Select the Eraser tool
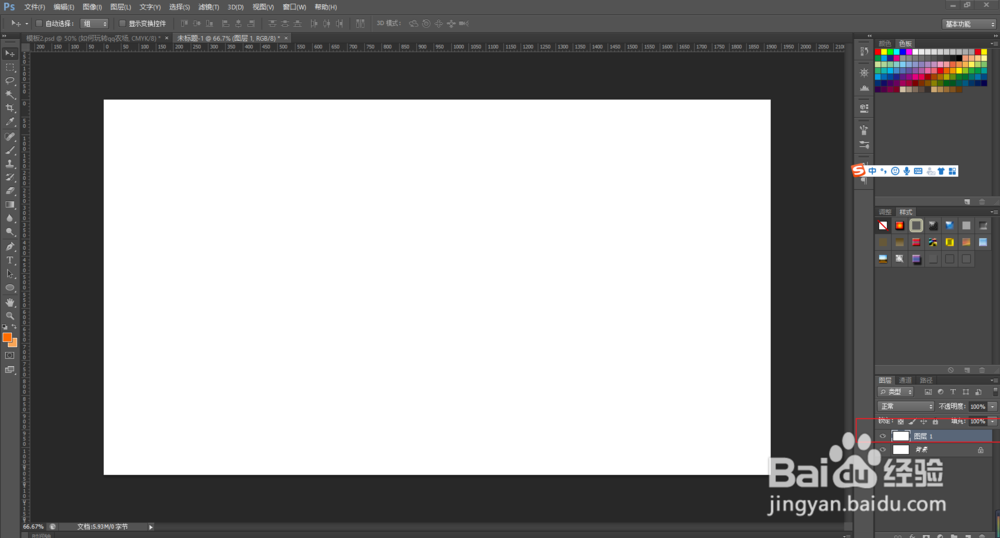 pyautogui.click(x=10, y=191)
